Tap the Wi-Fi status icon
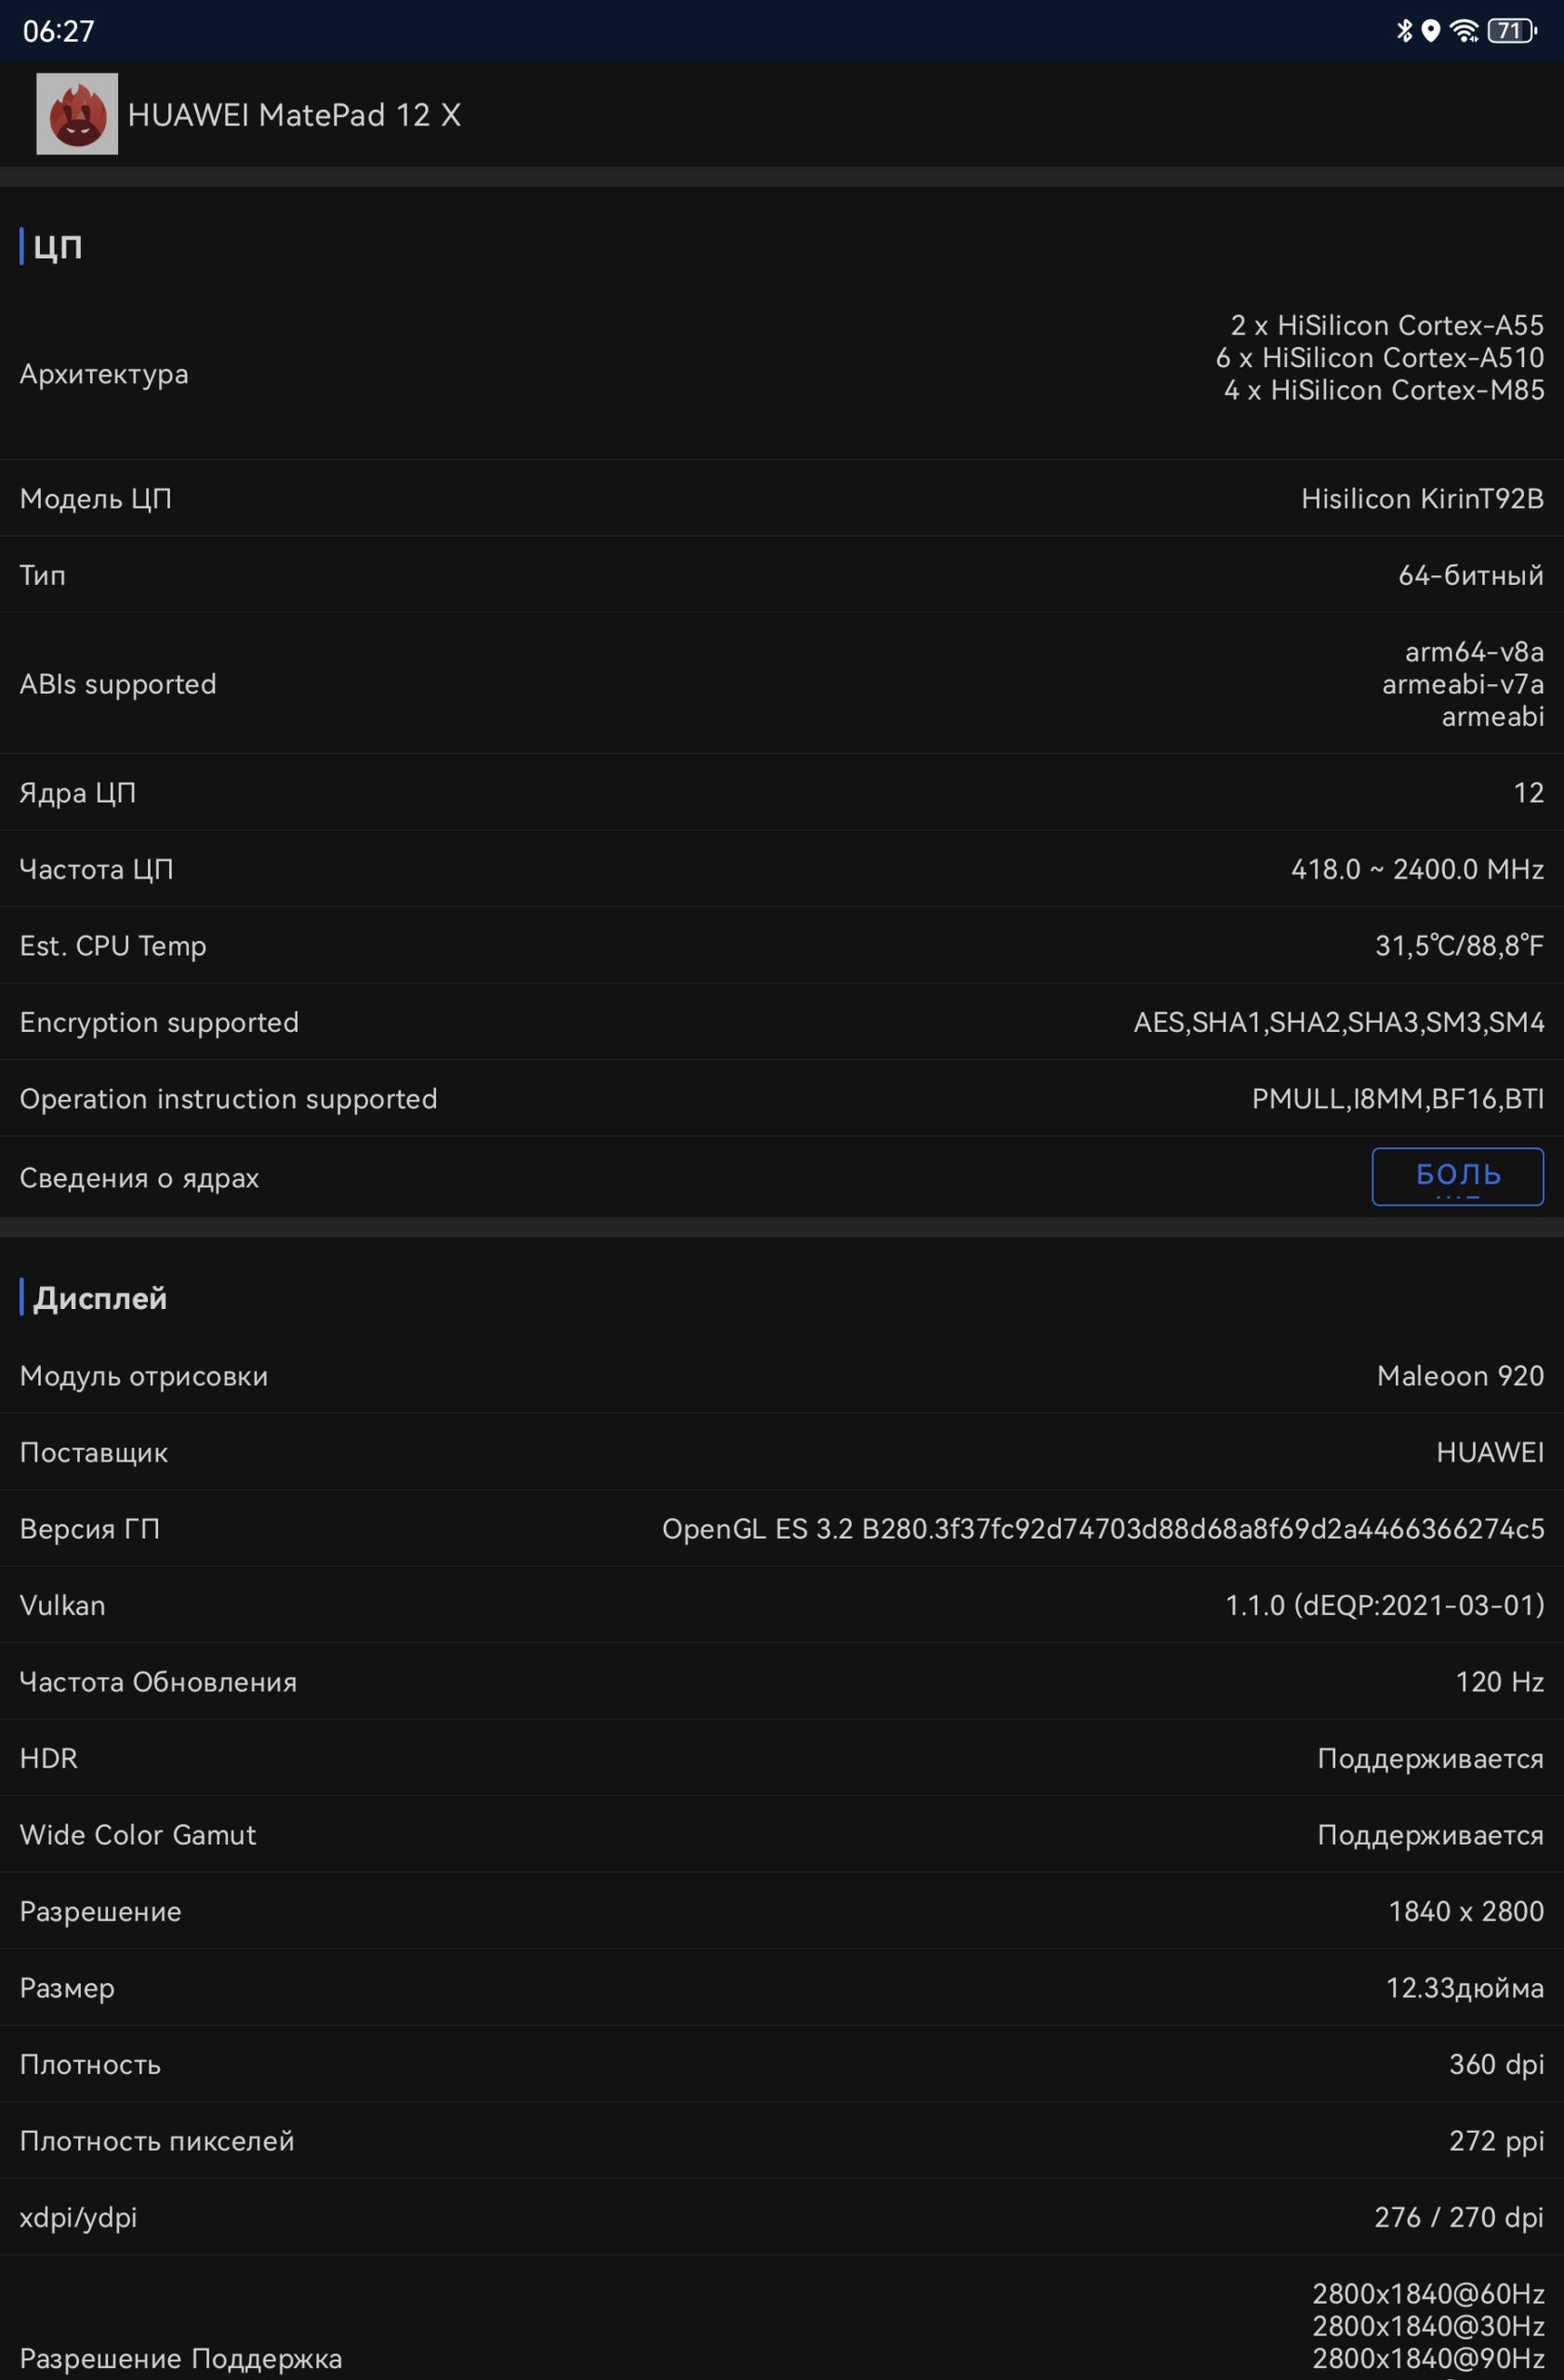This screenshot has height=2380, width=1564. [x=1464, y=31]
